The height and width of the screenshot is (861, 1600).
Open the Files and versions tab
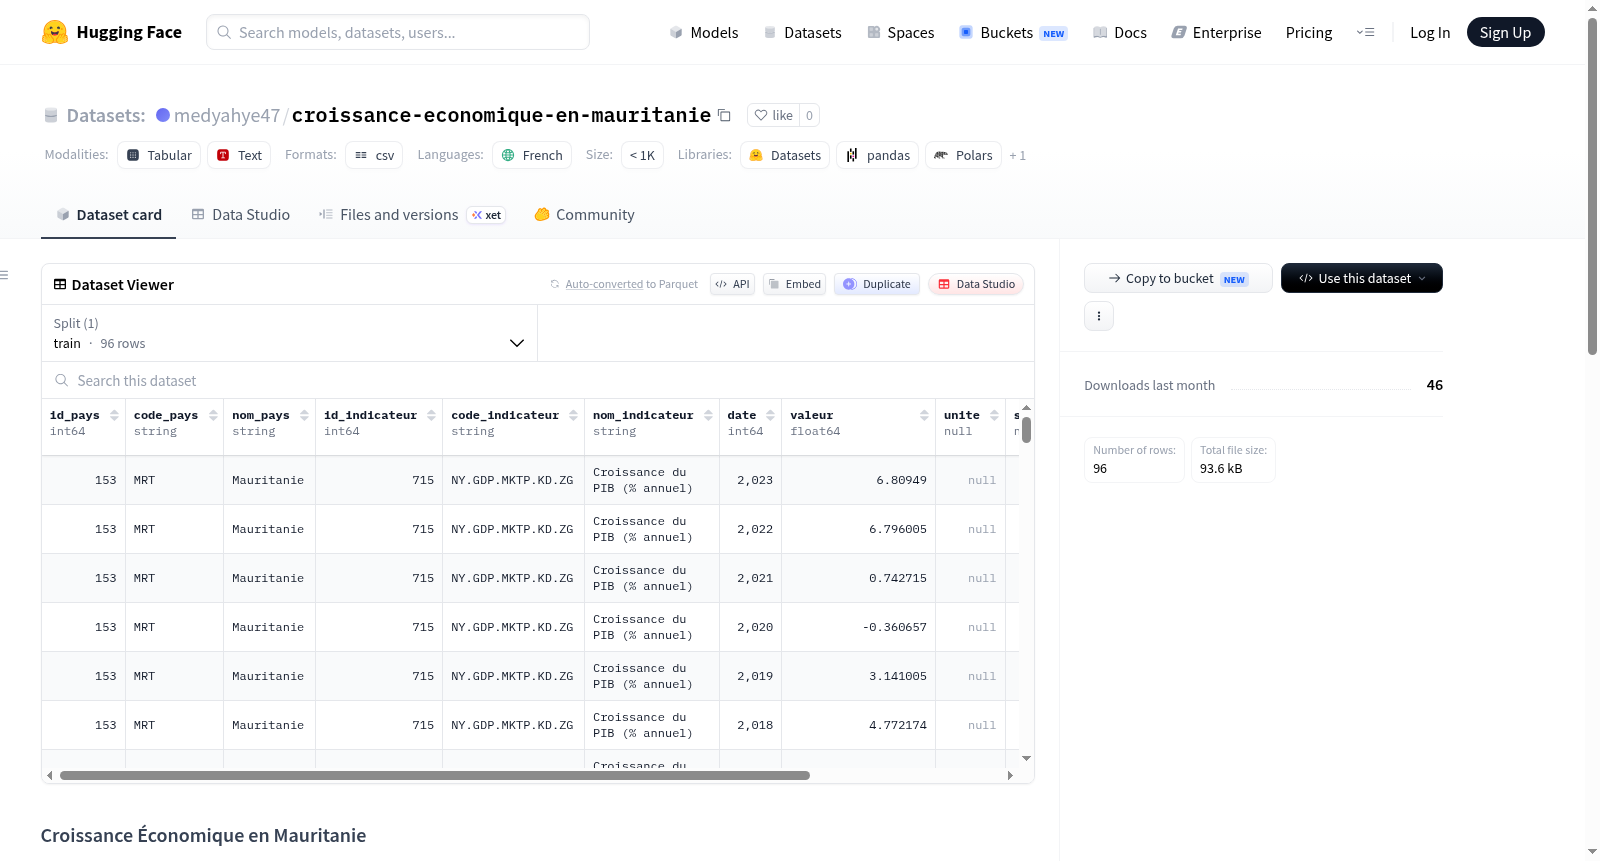(x=411, y=214)
